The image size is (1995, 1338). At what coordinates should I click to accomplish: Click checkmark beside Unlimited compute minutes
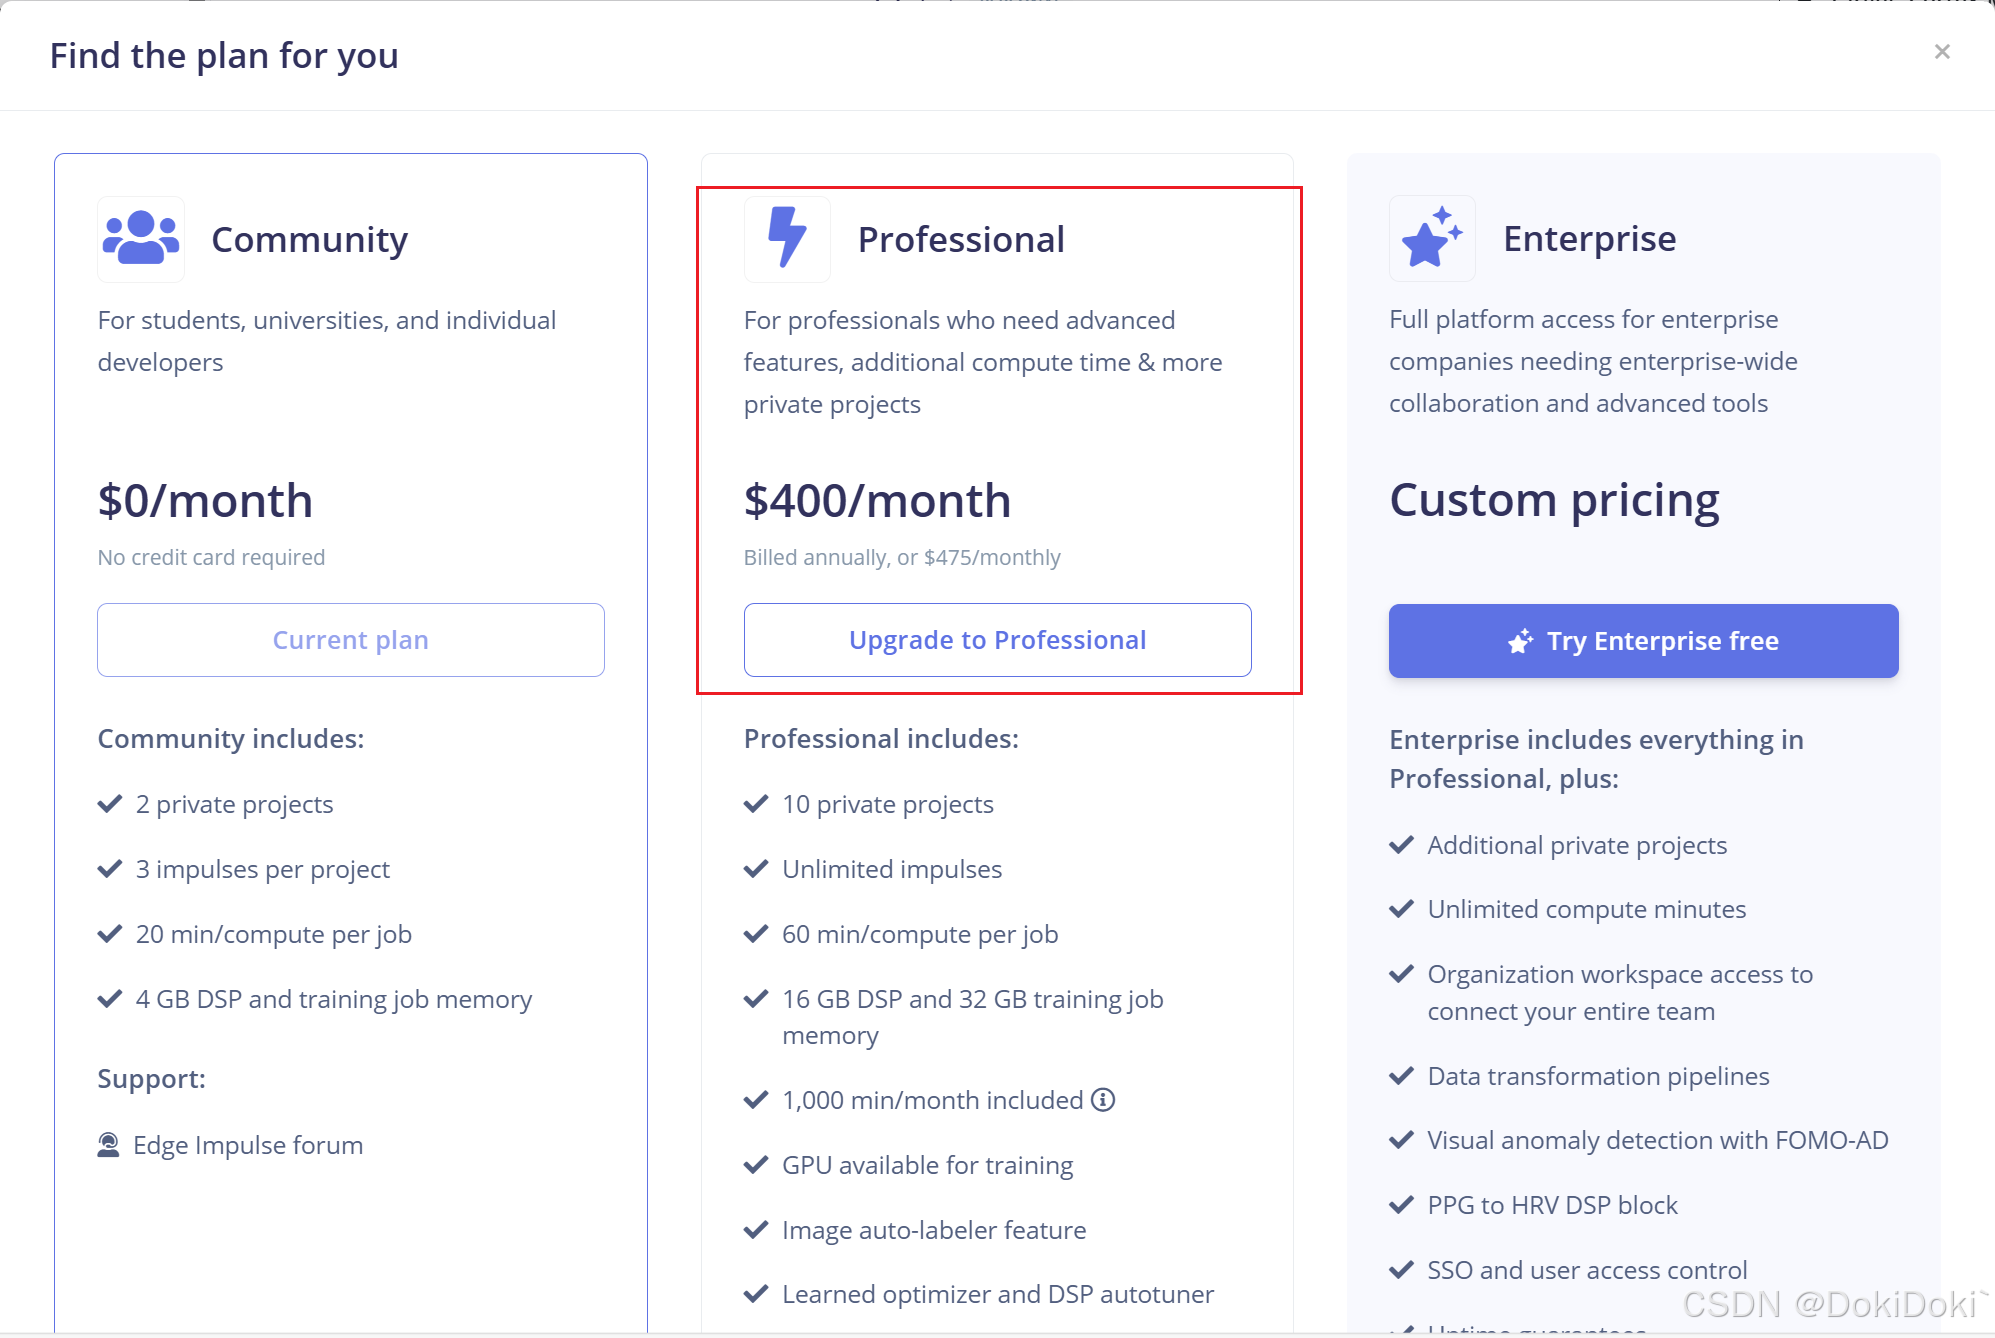point(1402,909)
